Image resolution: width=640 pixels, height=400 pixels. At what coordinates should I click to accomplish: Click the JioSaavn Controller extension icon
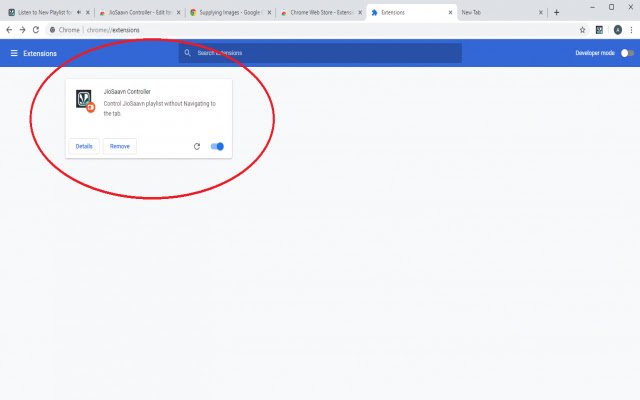pos(85,100)
